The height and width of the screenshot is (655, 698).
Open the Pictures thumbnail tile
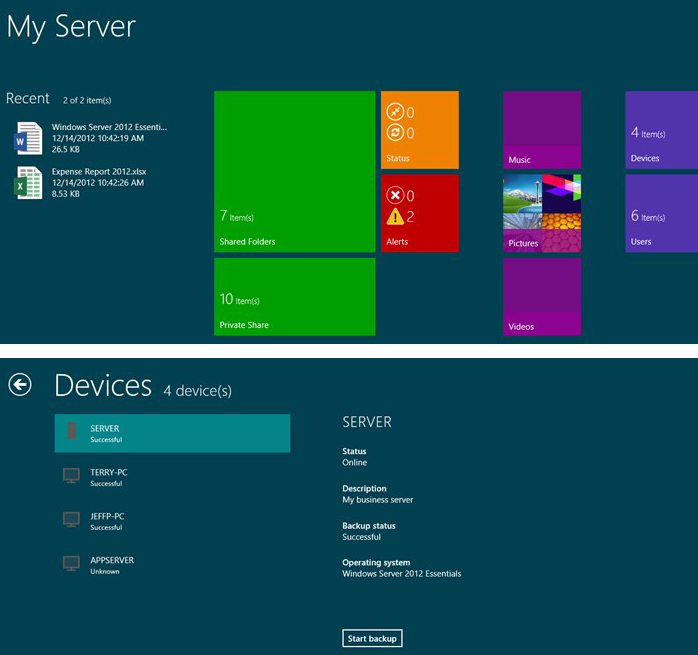click(541, 212)
